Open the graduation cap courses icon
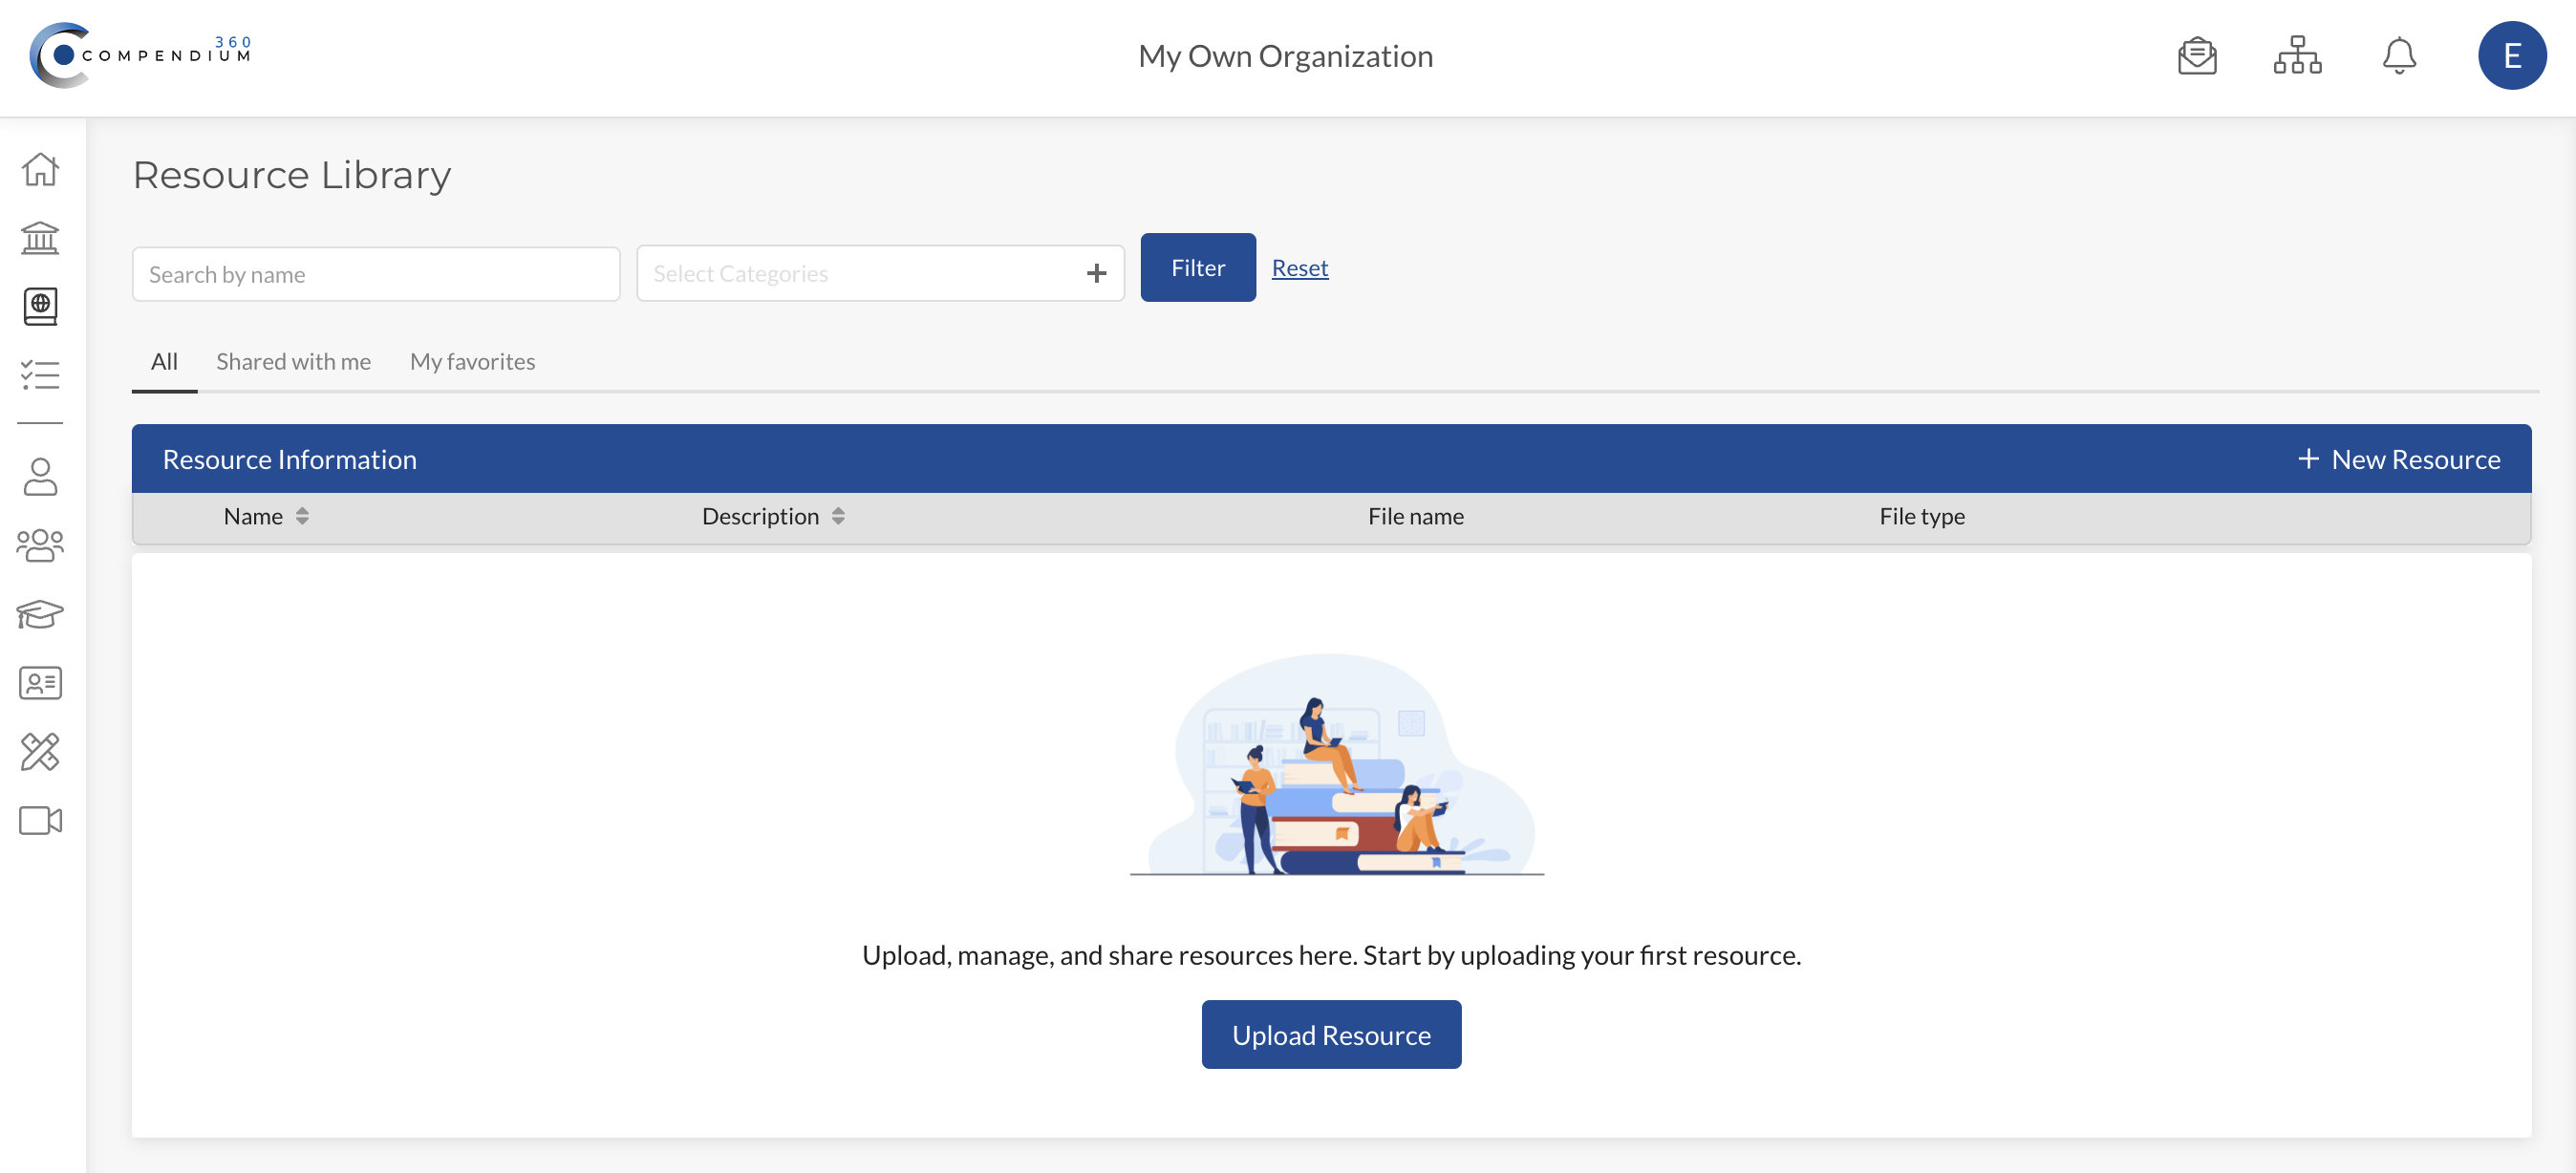 [39, 614]
